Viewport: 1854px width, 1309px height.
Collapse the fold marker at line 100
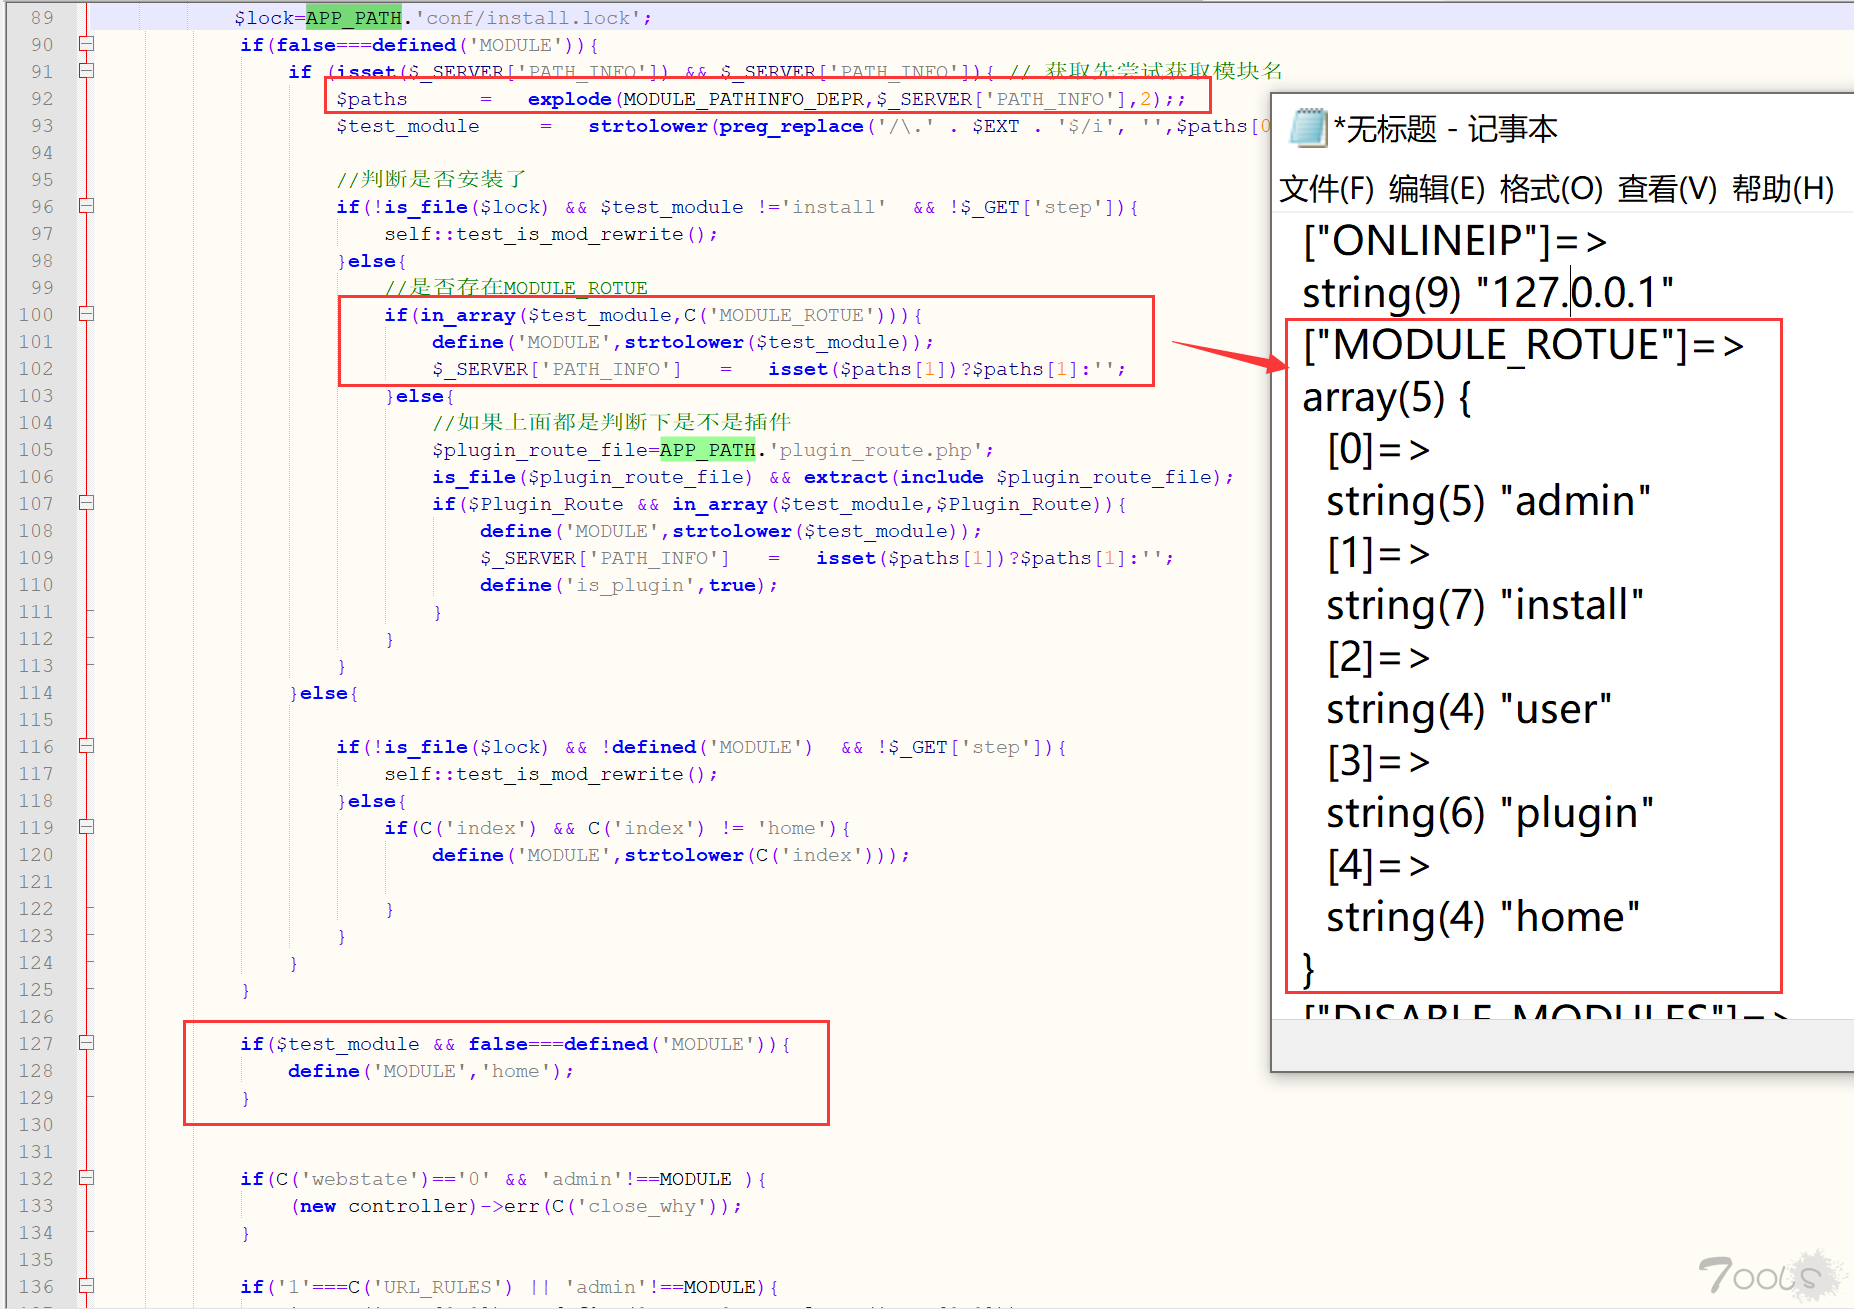click(x=87, y=314)
